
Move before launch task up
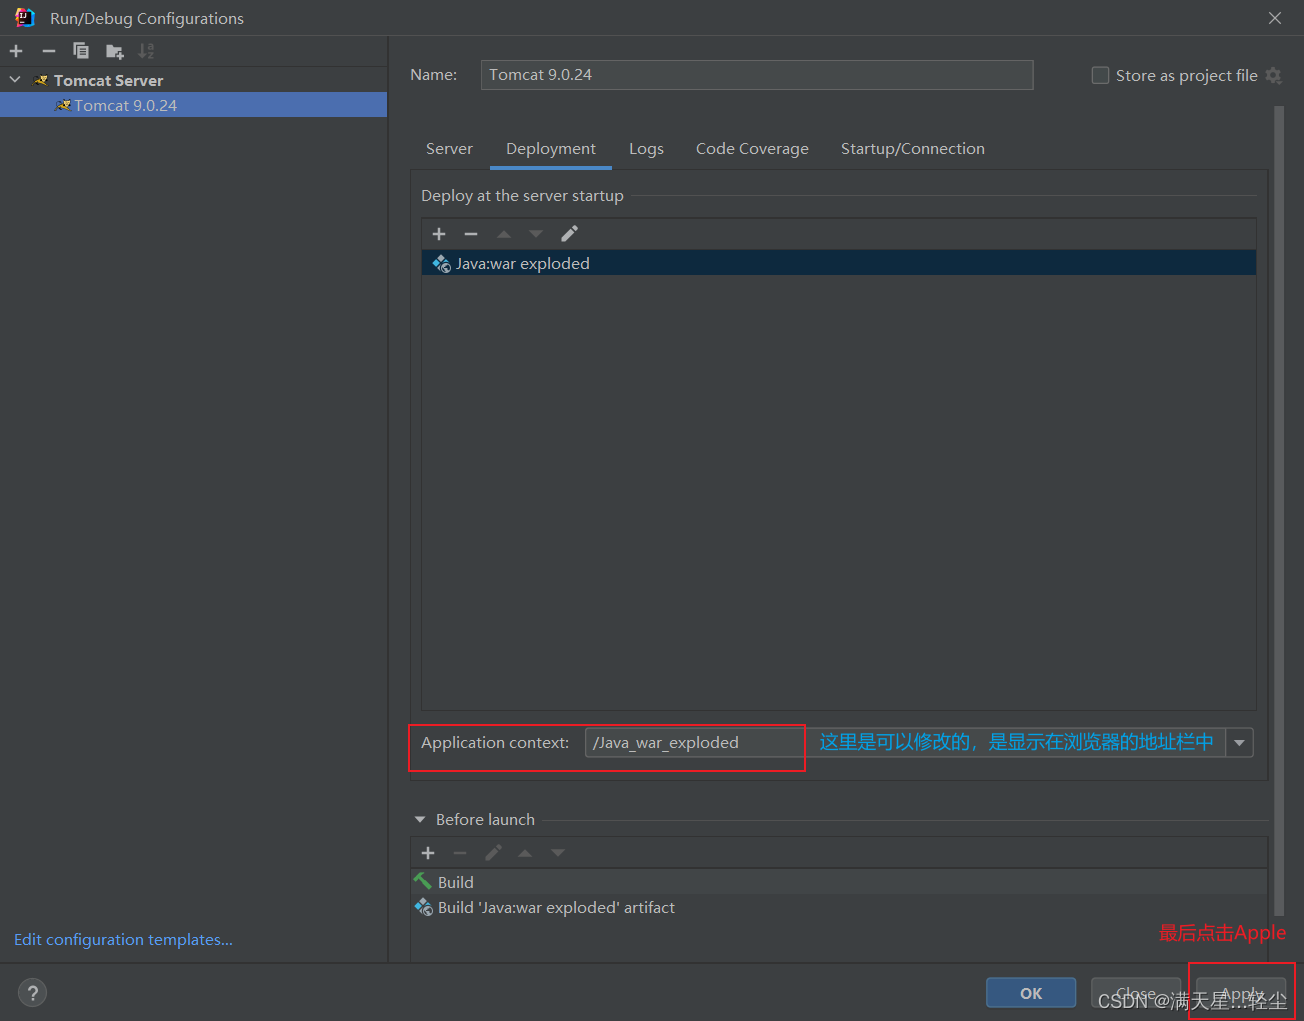point(525,853)
